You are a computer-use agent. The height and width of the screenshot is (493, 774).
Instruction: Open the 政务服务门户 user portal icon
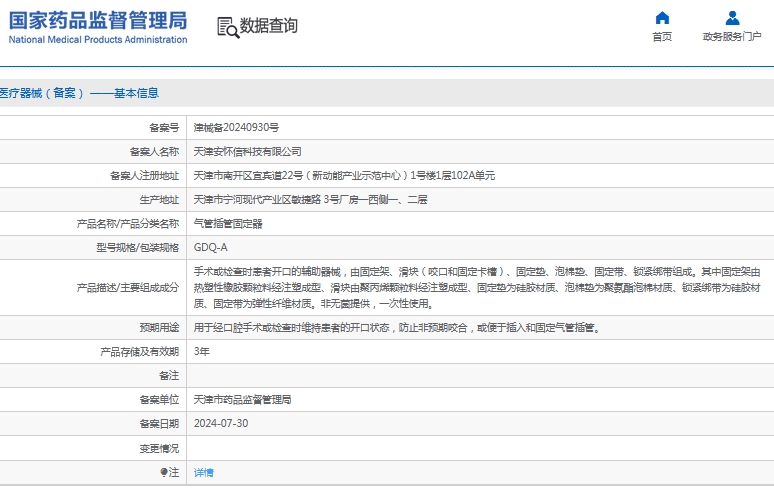click(x=733, y=18)
